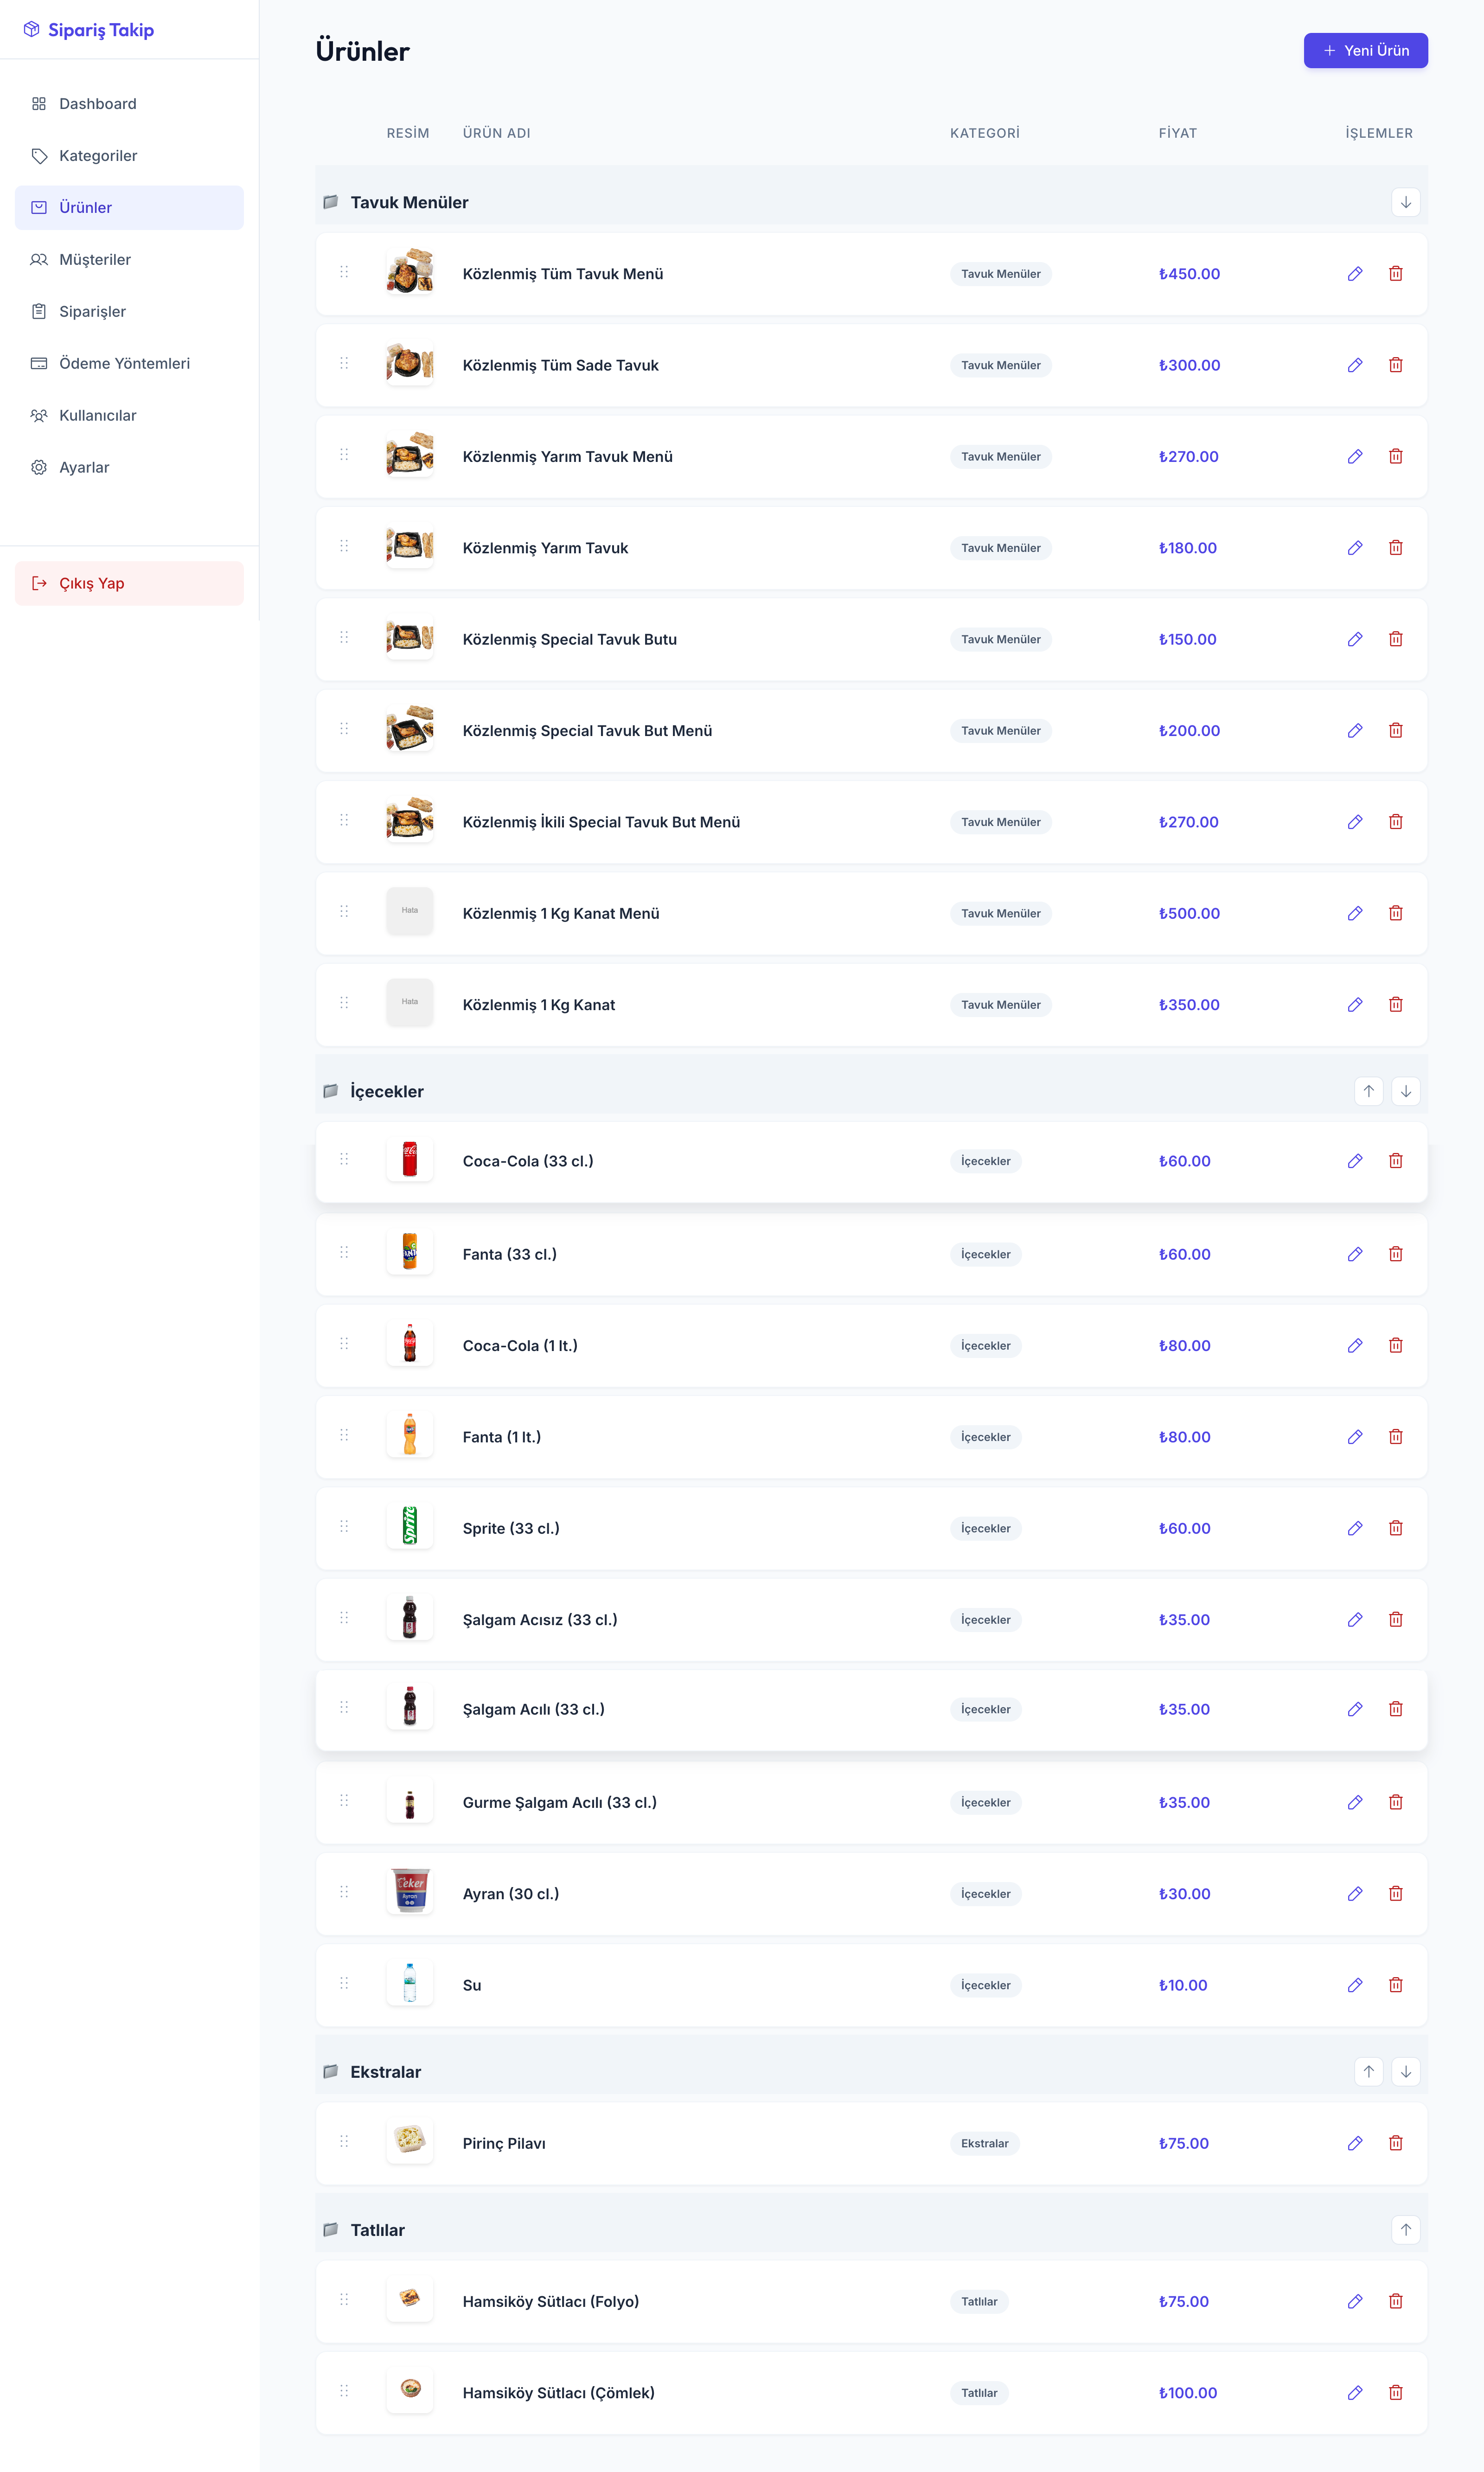This screenshot has height=2472, width=1484.
Task: Click ÜRÜN ADI column header
Action: (497, 133)
